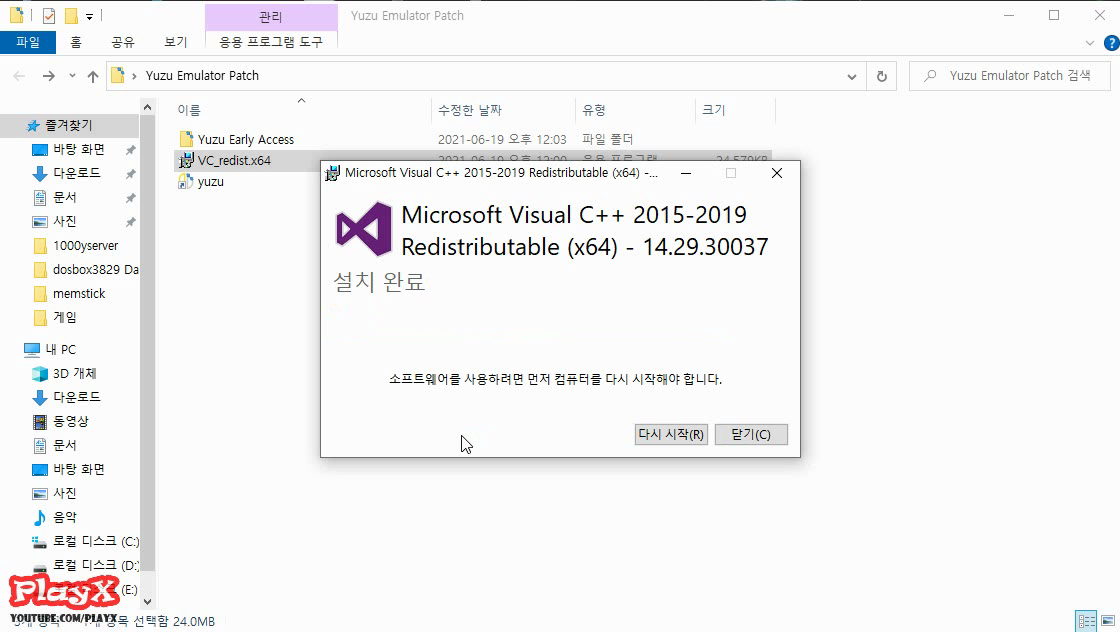Go up one folder level

pos(93,76)
